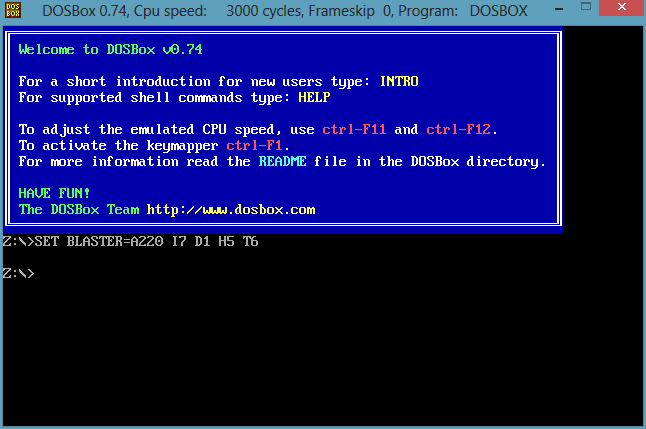Click the cyan README word
Viewport: 646px width, 429px height.
coord(282,161)
